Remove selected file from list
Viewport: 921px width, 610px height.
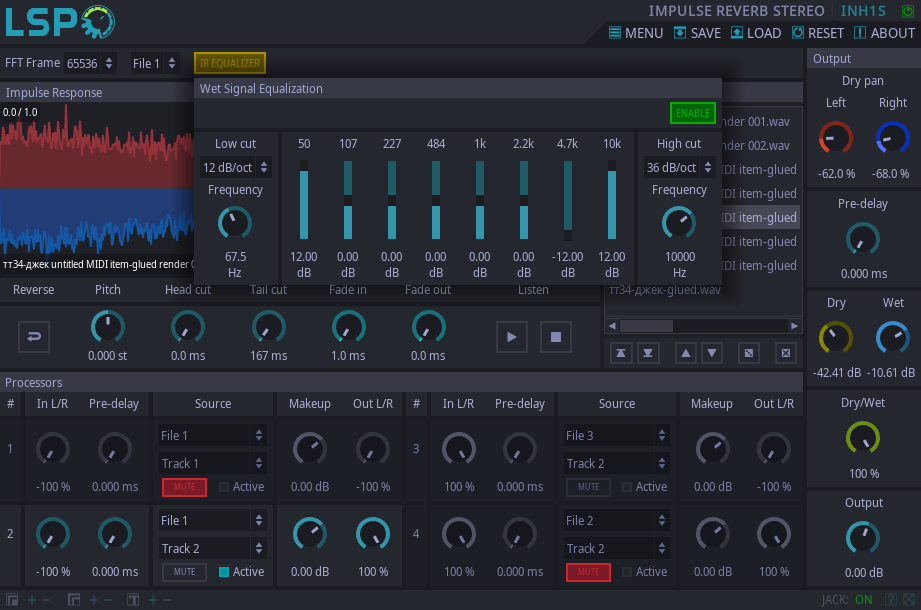click(749, 353)
